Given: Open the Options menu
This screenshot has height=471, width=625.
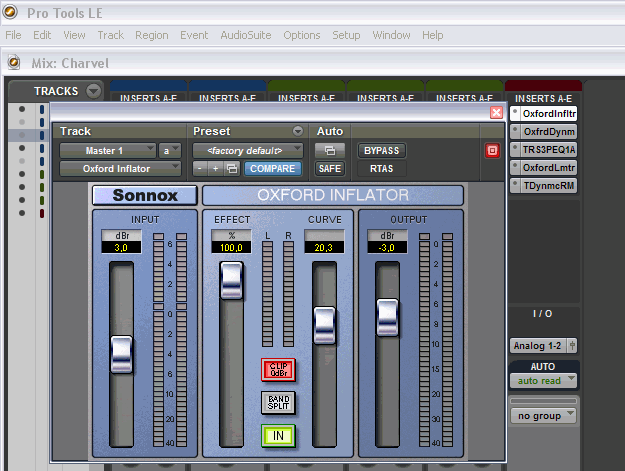Looking at the screenshot, I should click(302, 35).
